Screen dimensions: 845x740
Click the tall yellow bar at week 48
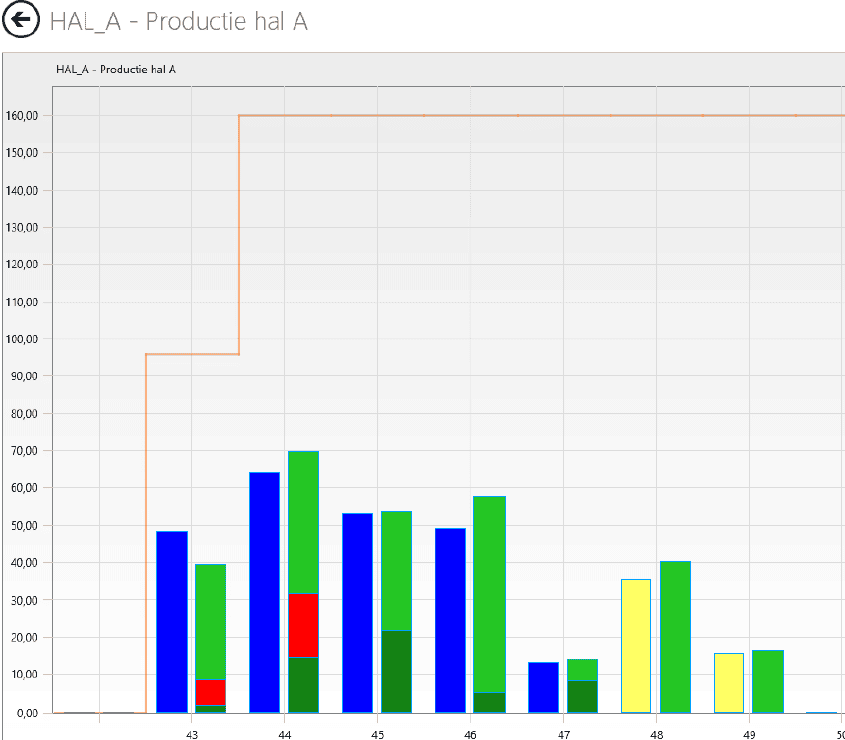pyautogui.click(x=636, y=645)
